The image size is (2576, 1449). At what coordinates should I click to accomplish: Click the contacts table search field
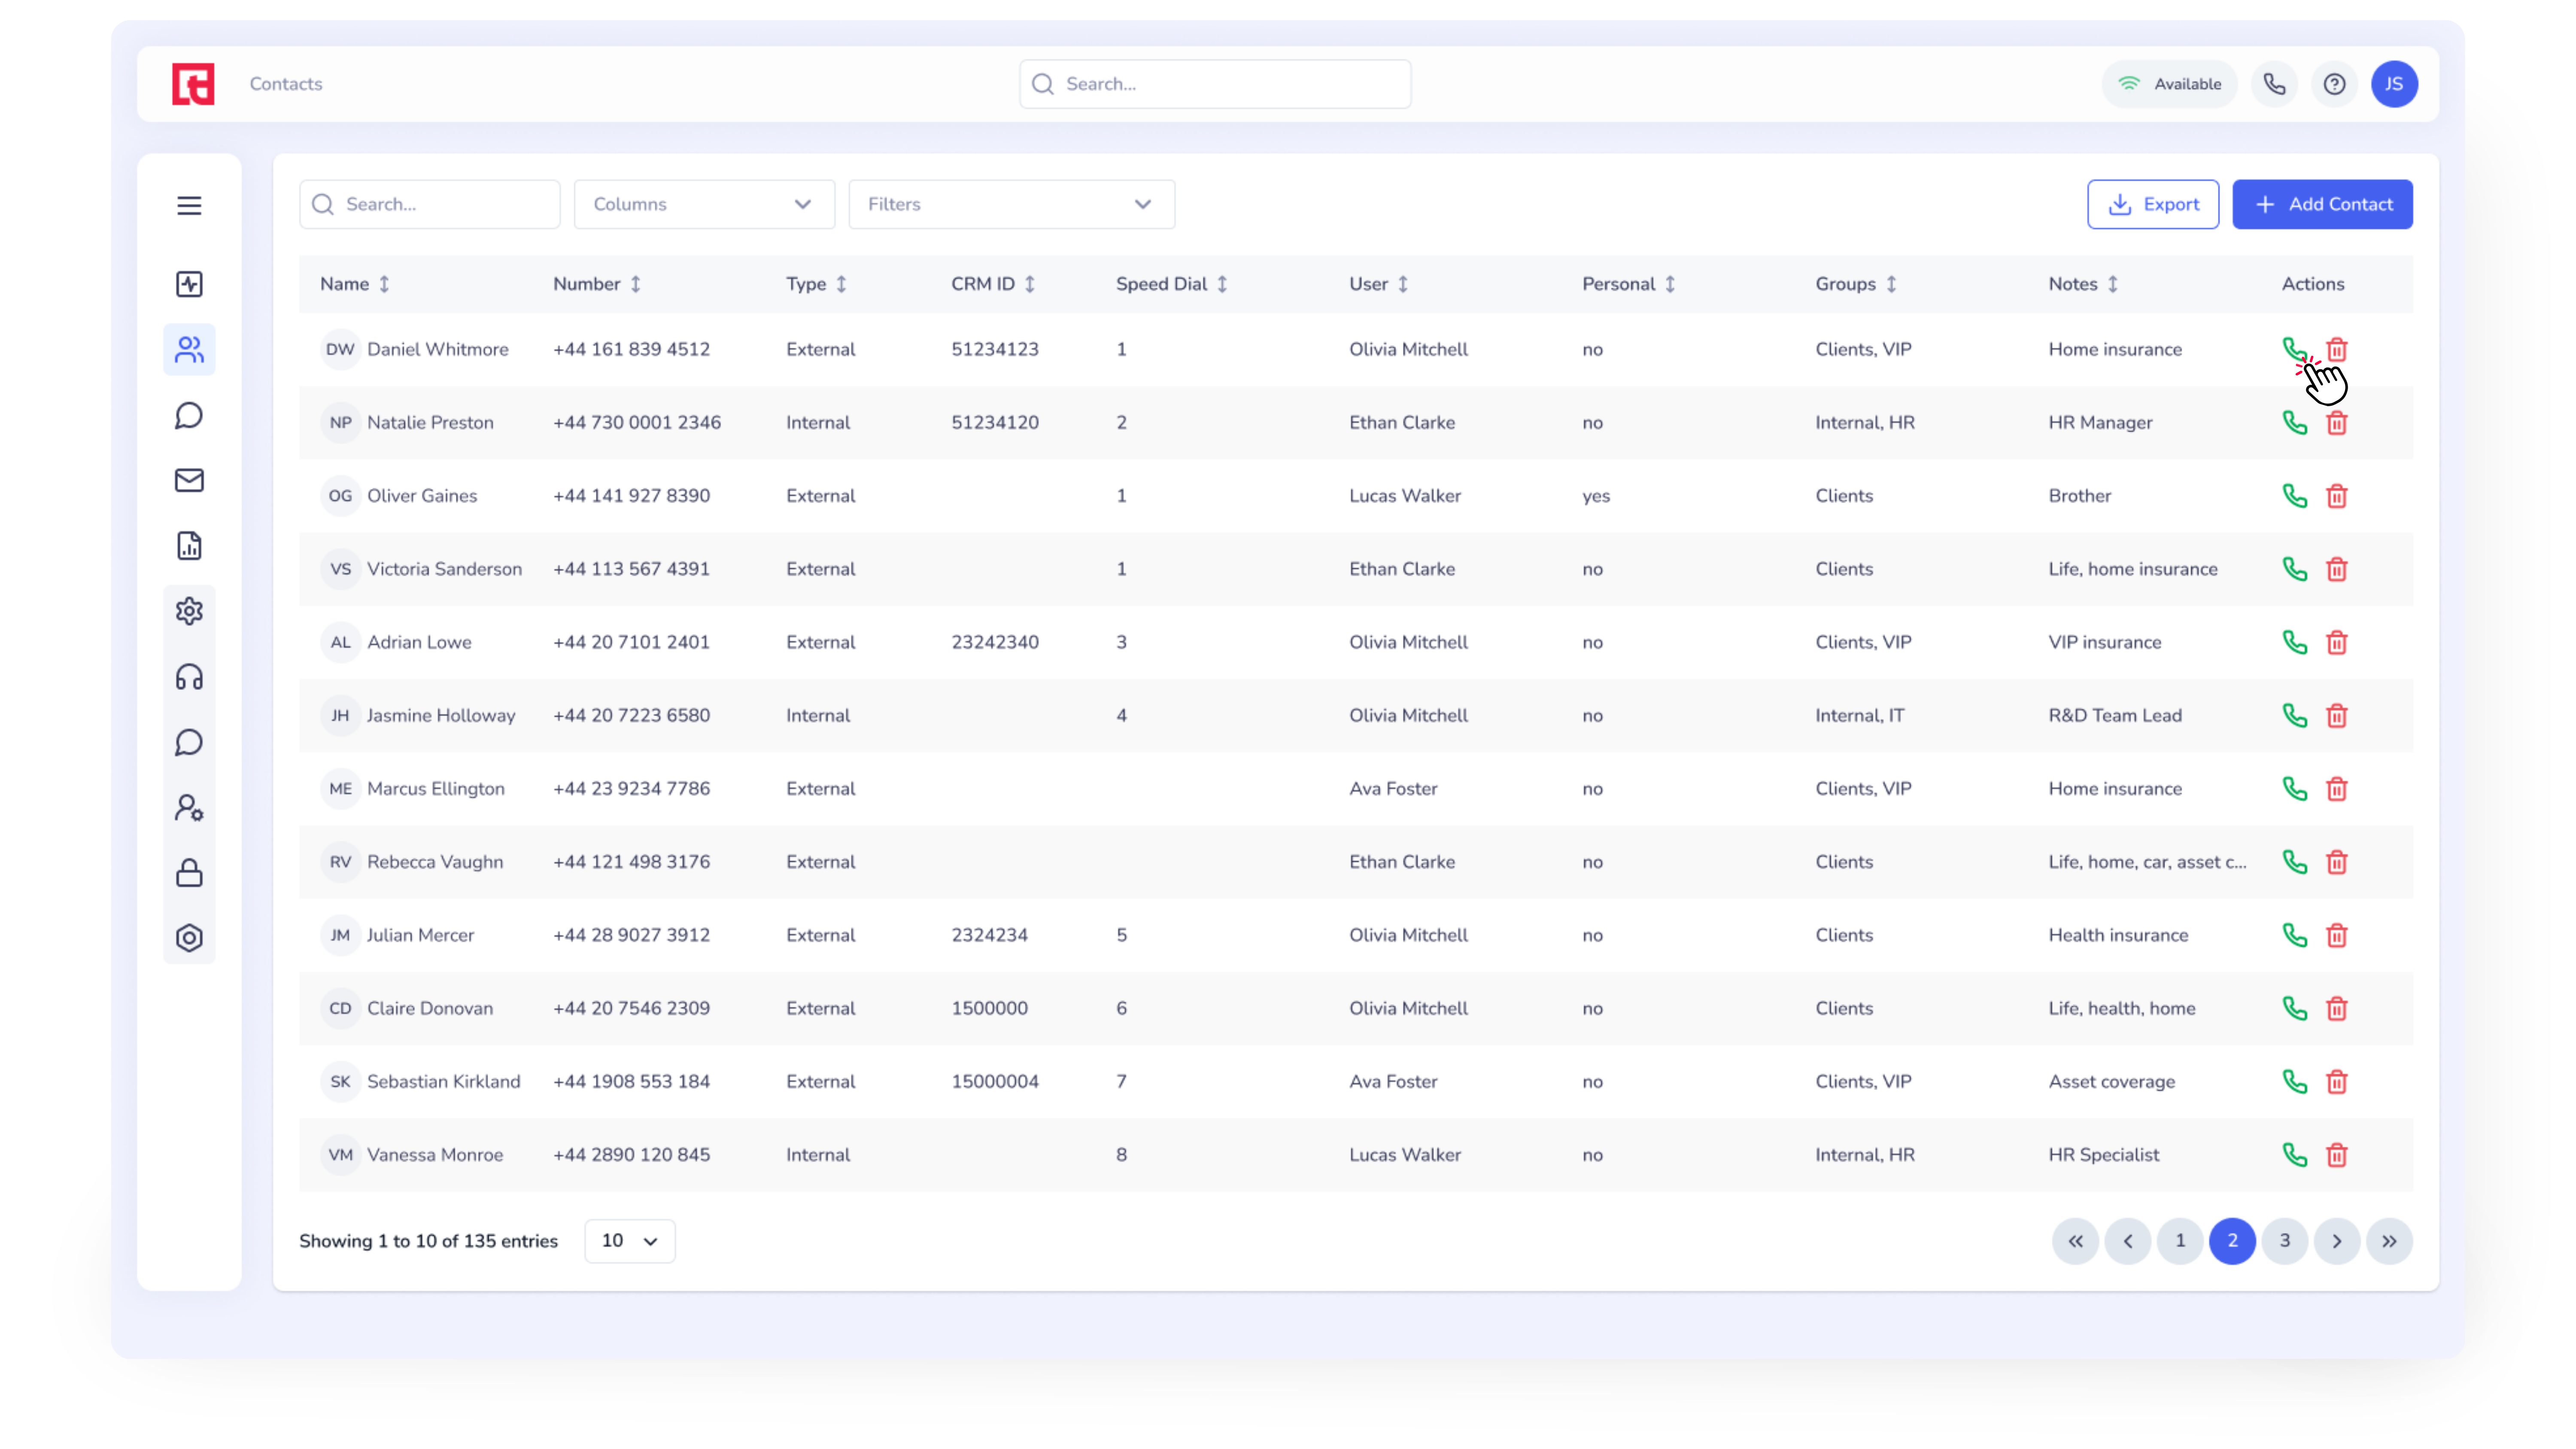click(x=430, y=204)
